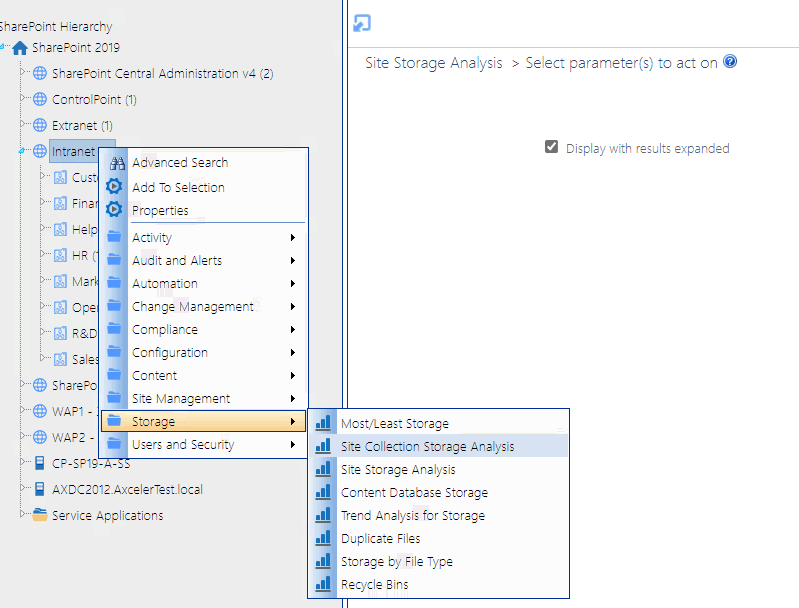Click the globe icon for ControlPoint
This screenshot has width=799, height=608.
point(40,99)
